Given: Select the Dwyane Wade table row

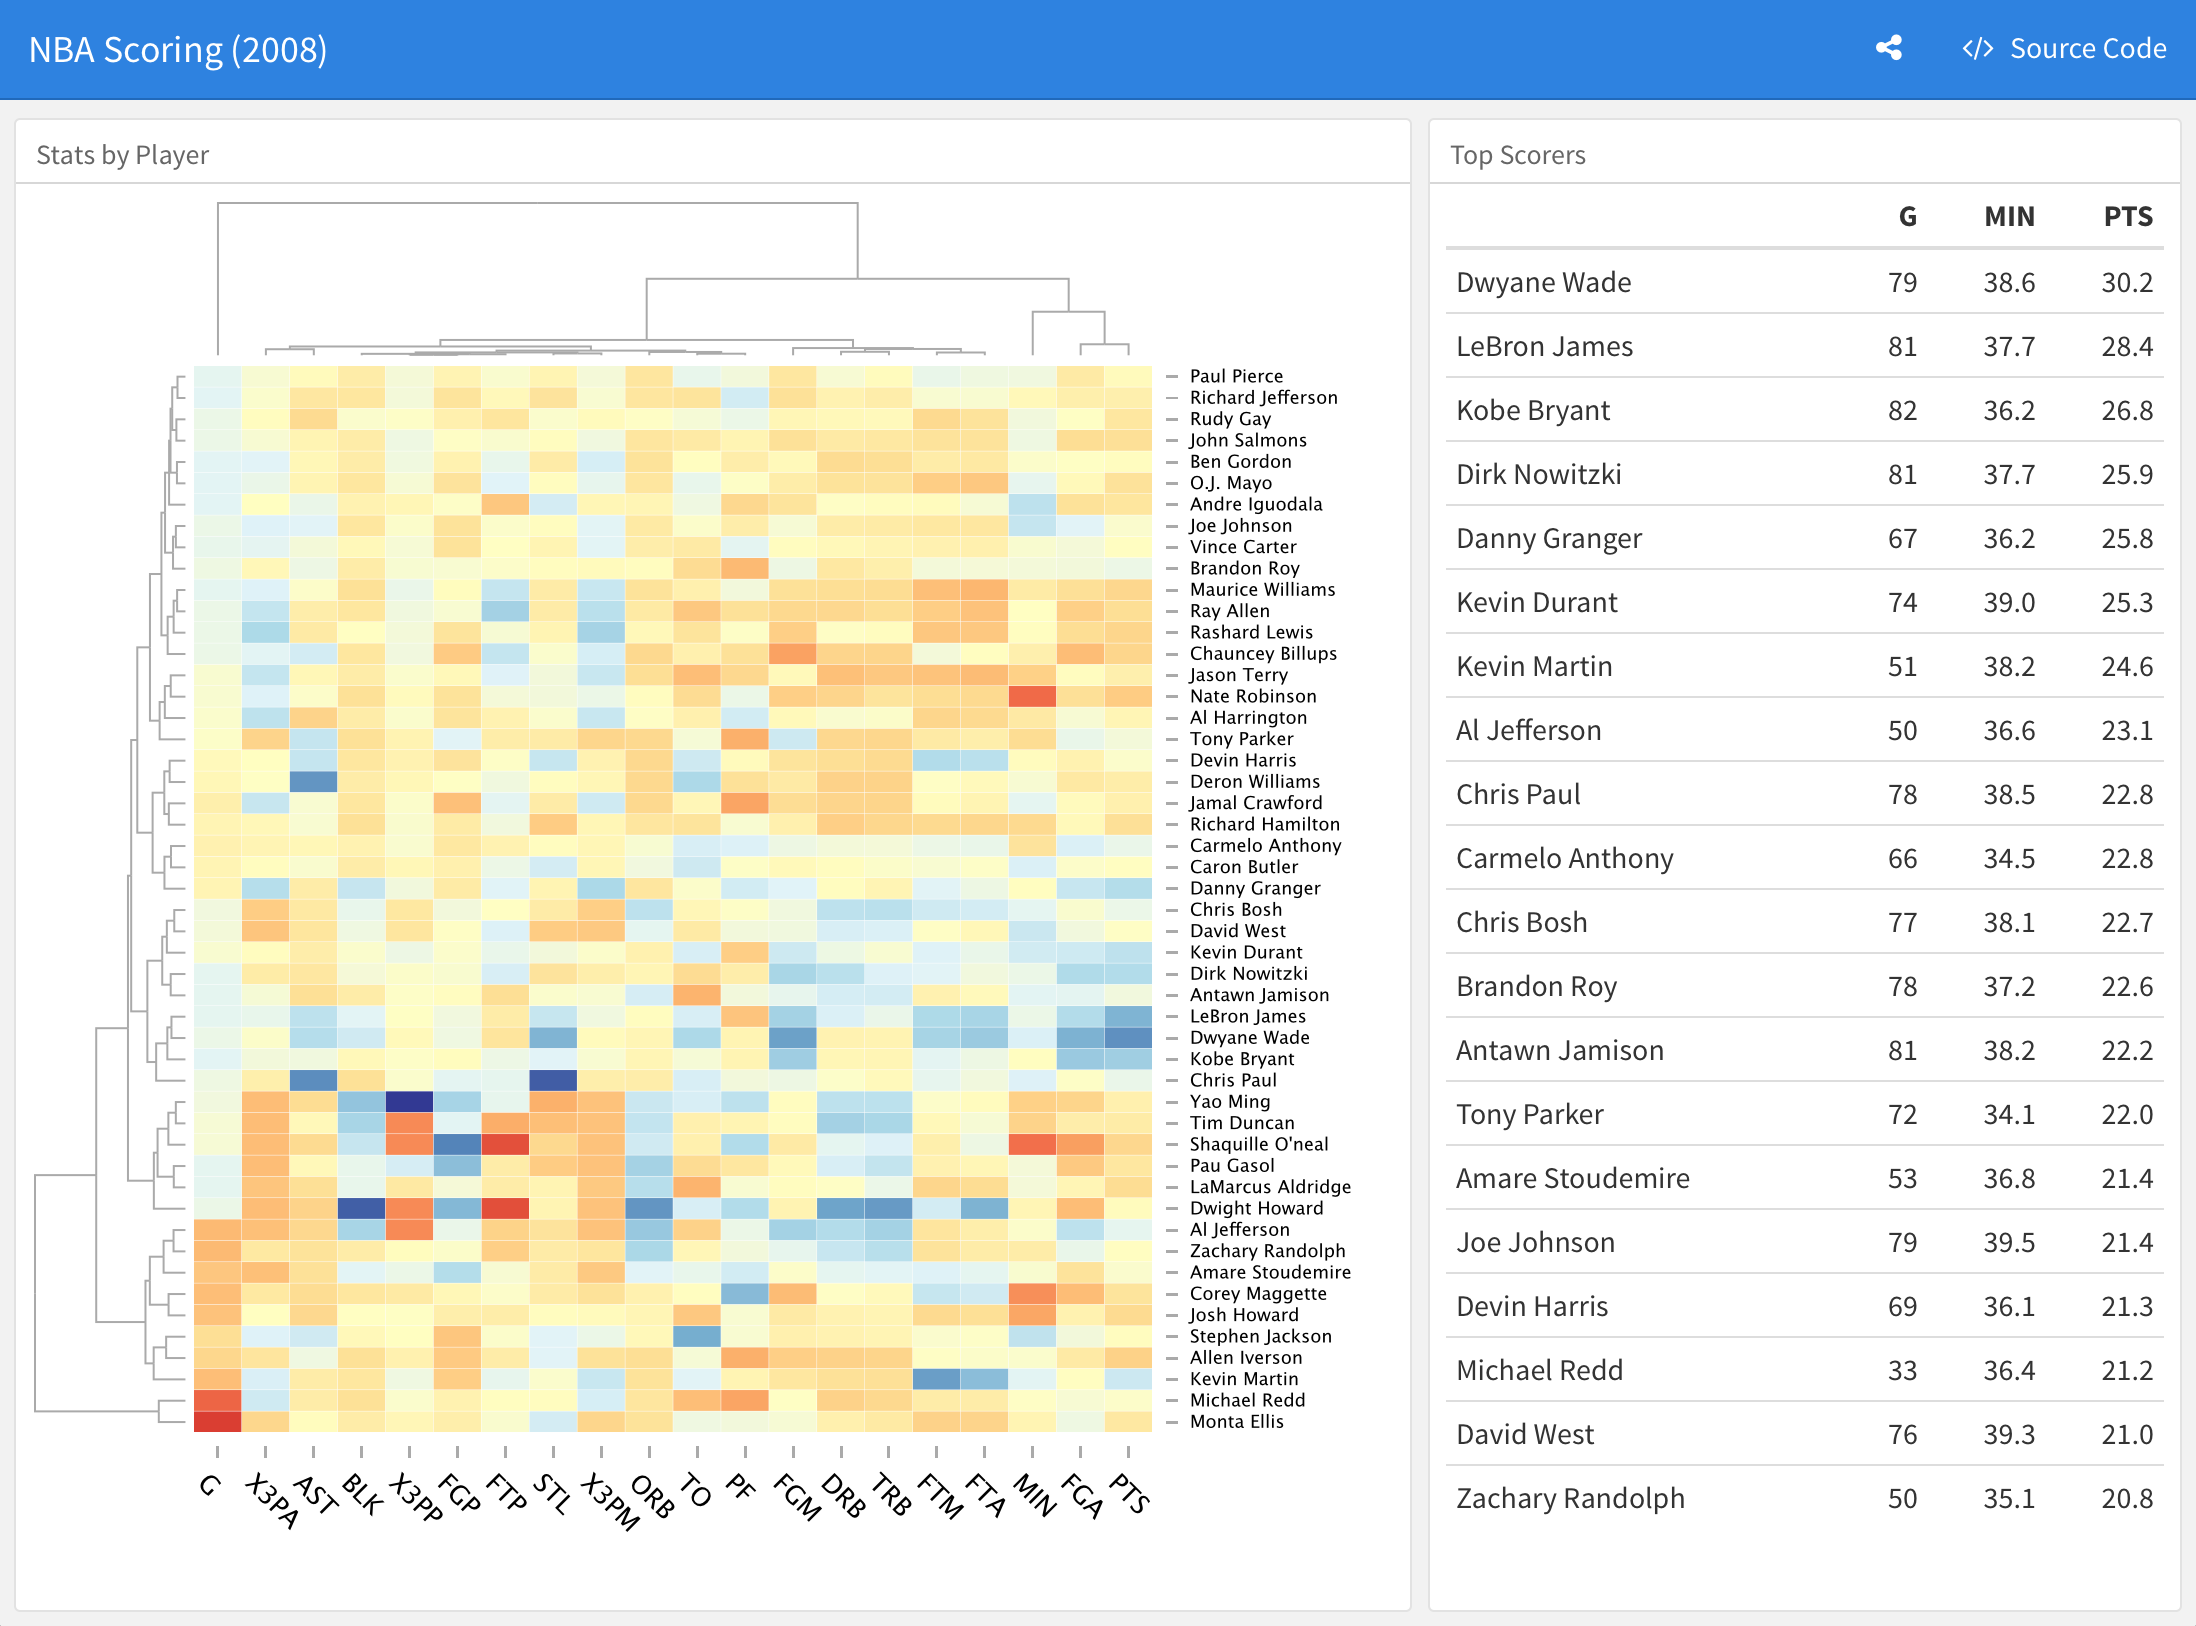Looking at the screenshot, I should (x=1543, y=283).
